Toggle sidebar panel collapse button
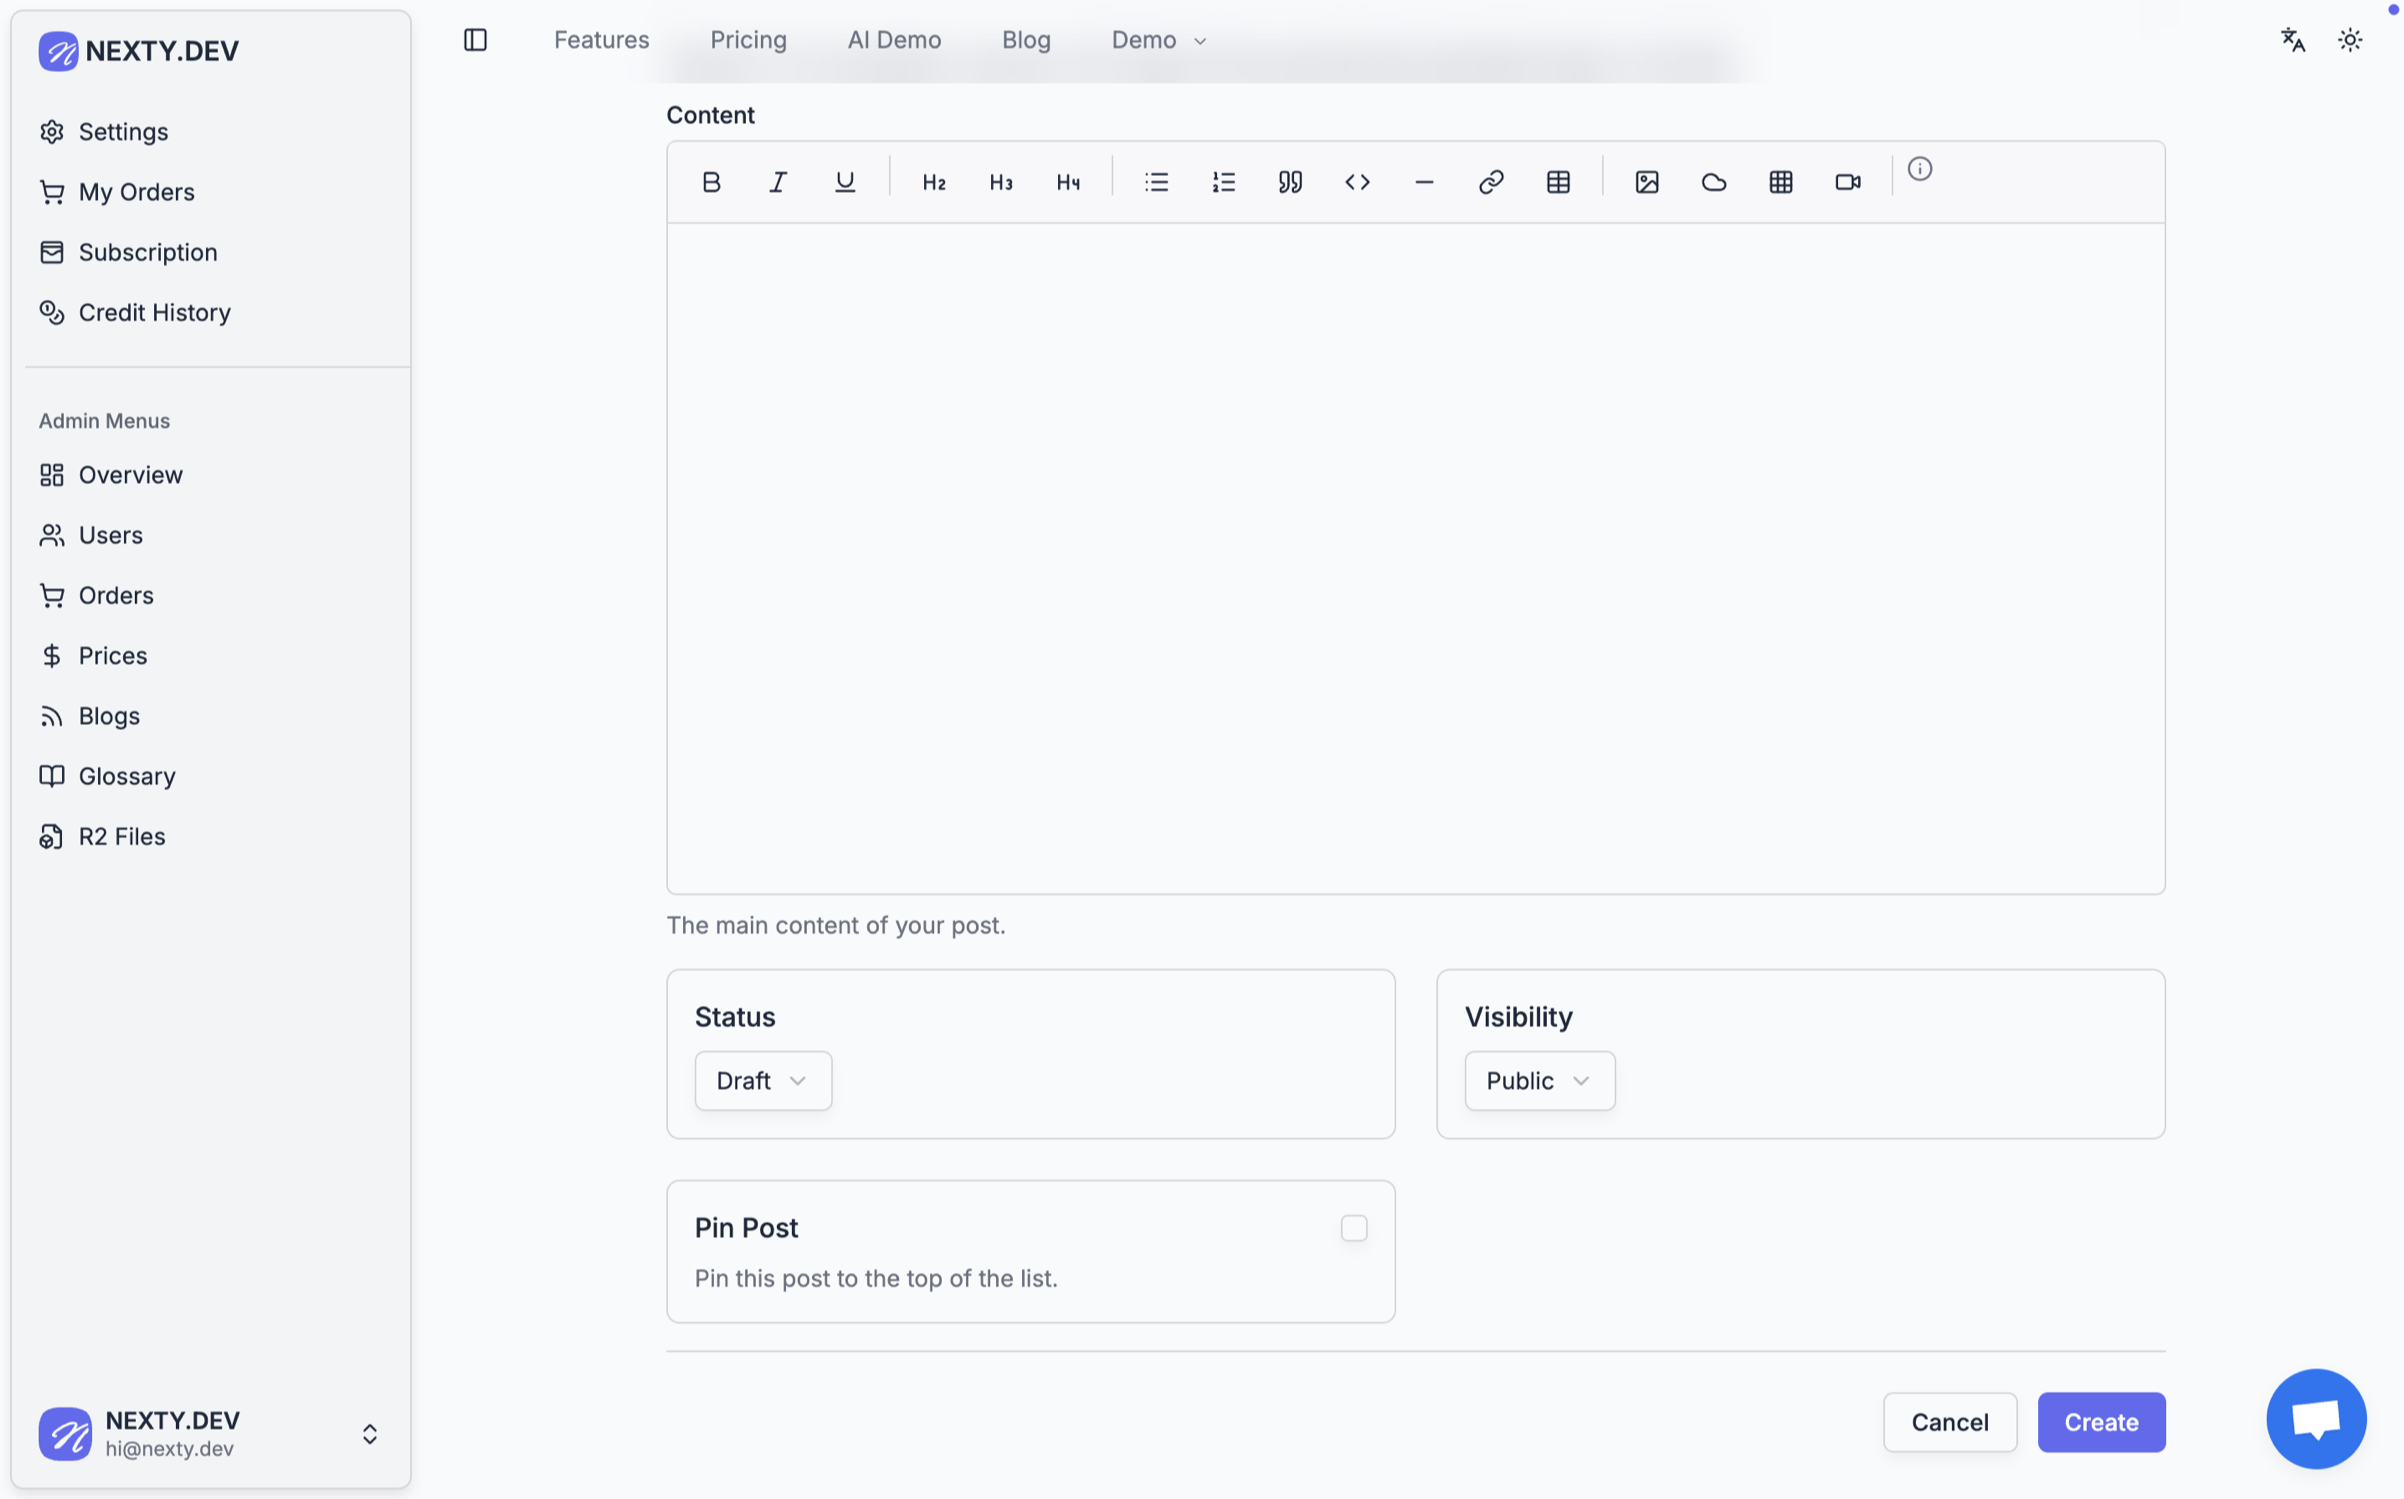The height and width of the screenshot is (1499, 2404). tap(475, 40)
